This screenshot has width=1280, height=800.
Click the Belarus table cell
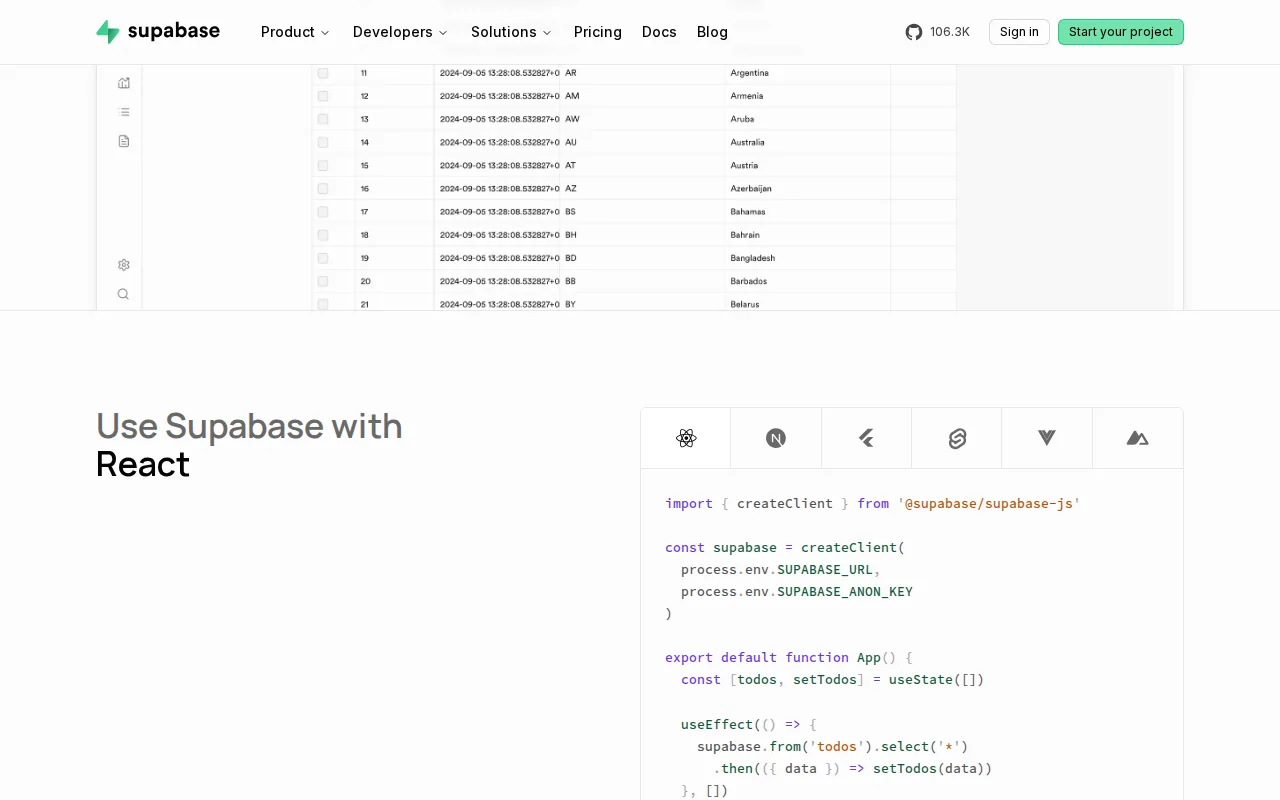808,304
